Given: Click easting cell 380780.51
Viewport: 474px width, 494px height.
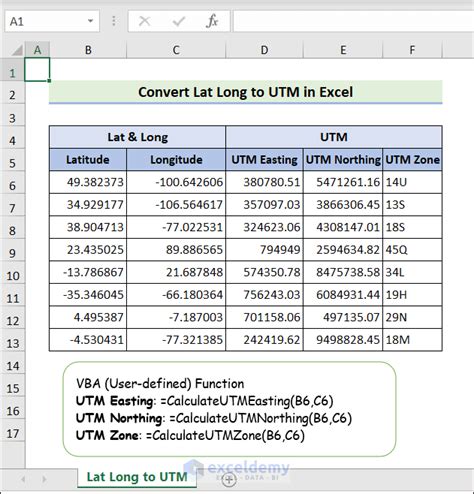Looking at the screenshot, I should click(x=264, y=182).
